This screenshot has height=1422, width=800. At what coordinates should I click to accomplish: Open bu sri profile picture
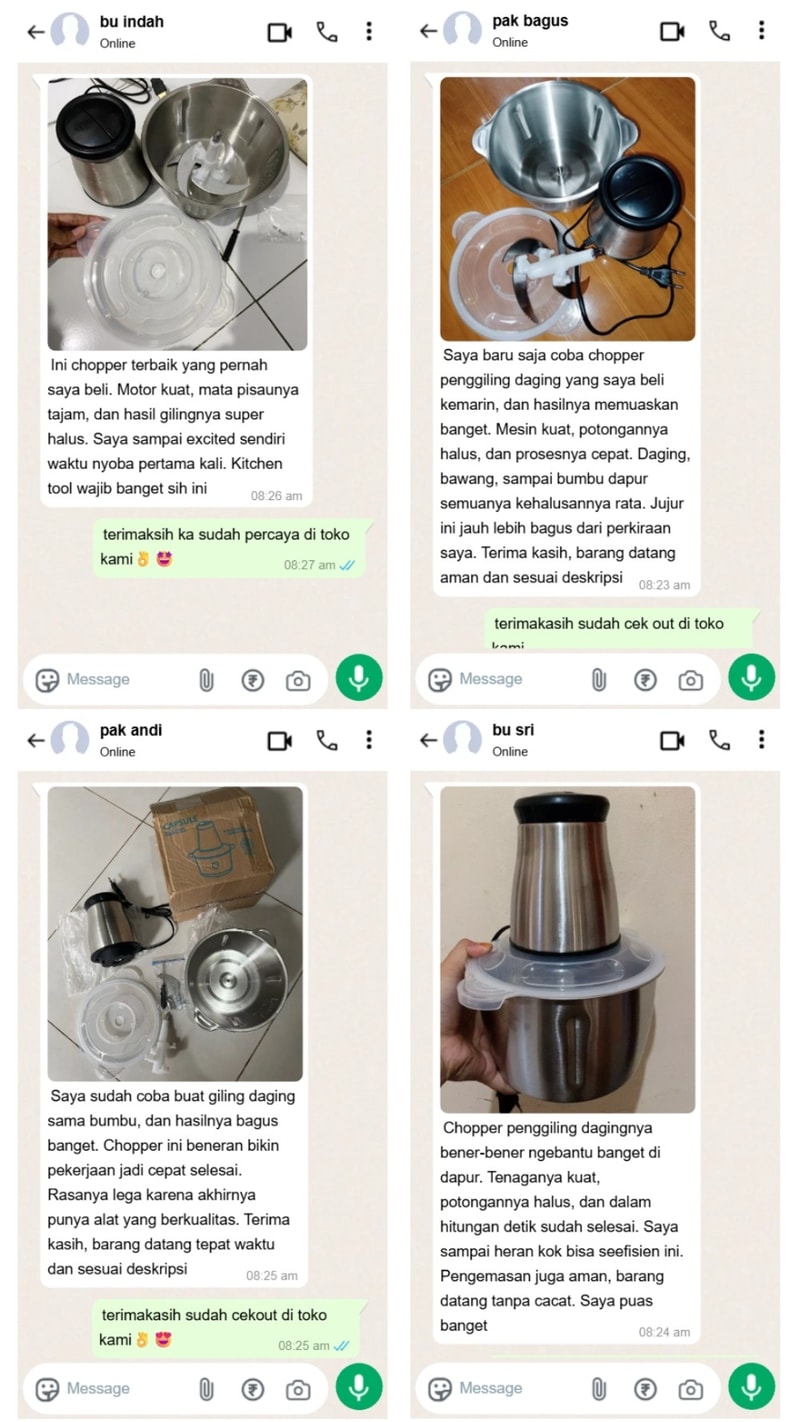(462, 740)
